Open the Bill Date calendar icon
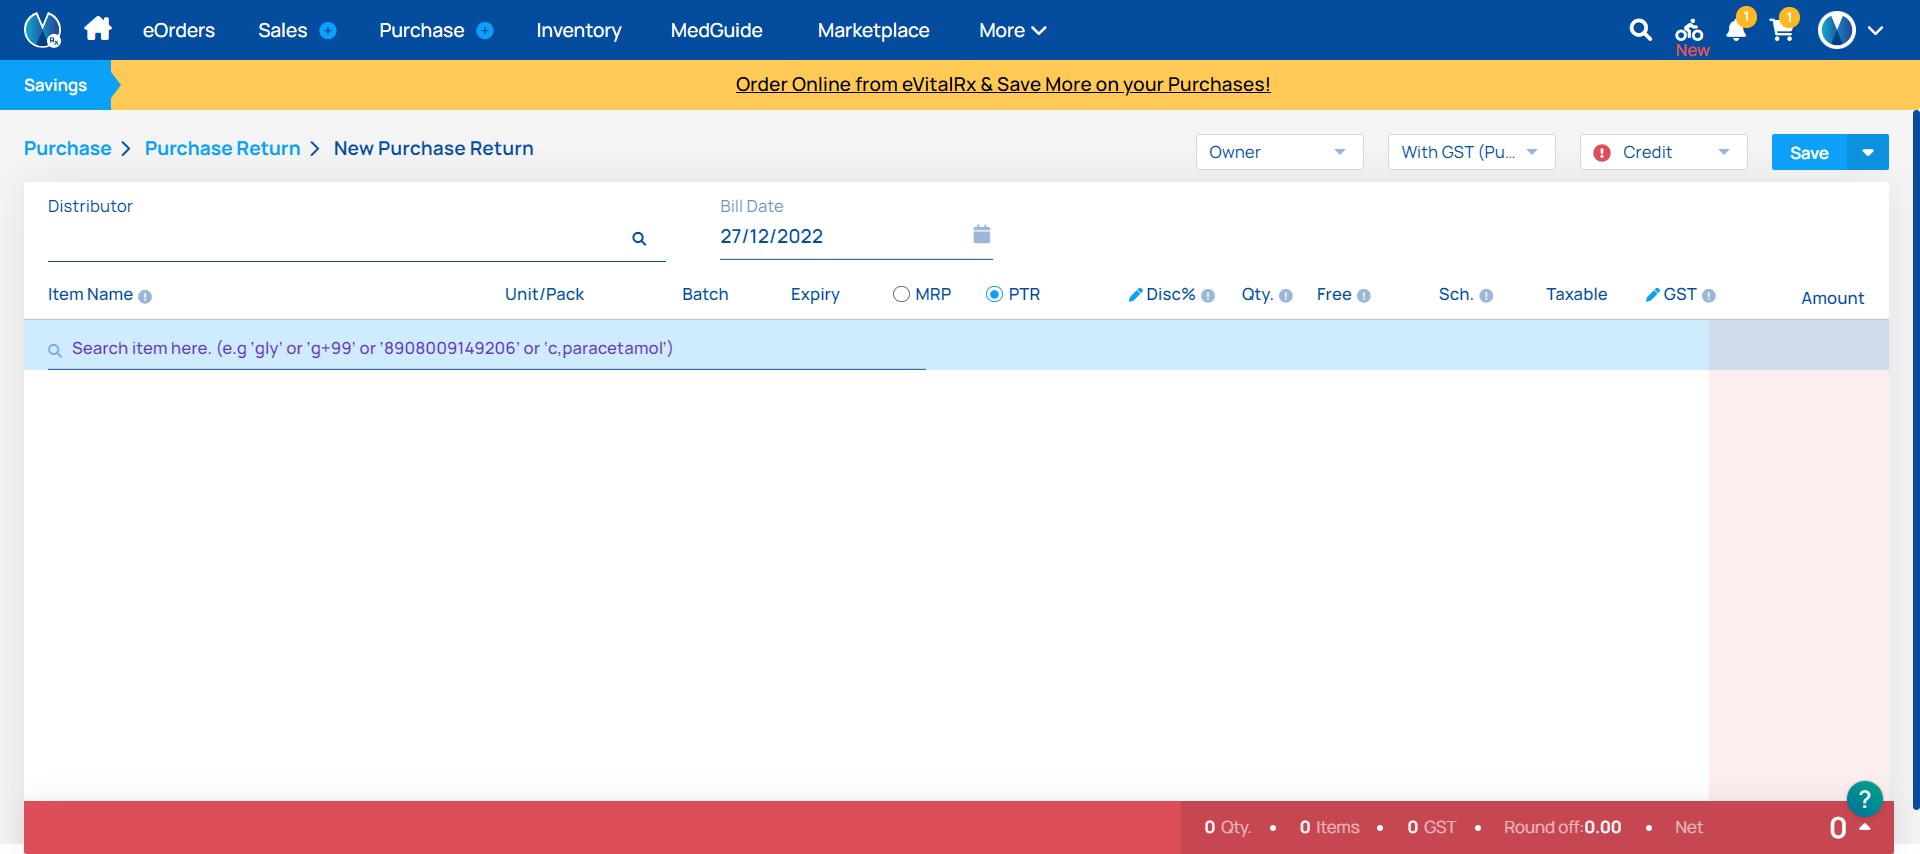The height and width of the screenshot is (854, 1920). (x=981, y=234)
